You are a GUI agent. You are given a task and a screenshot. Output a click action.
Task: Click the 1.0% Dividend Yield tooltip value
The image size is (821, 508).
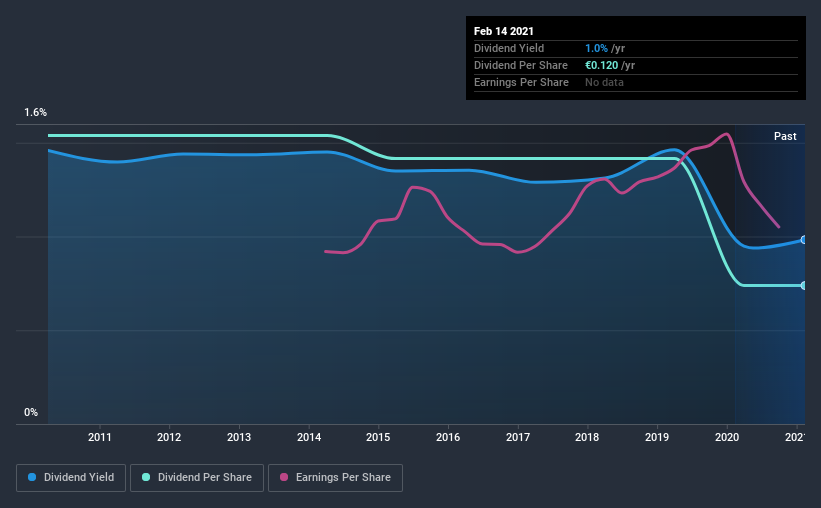pos(596,48)
